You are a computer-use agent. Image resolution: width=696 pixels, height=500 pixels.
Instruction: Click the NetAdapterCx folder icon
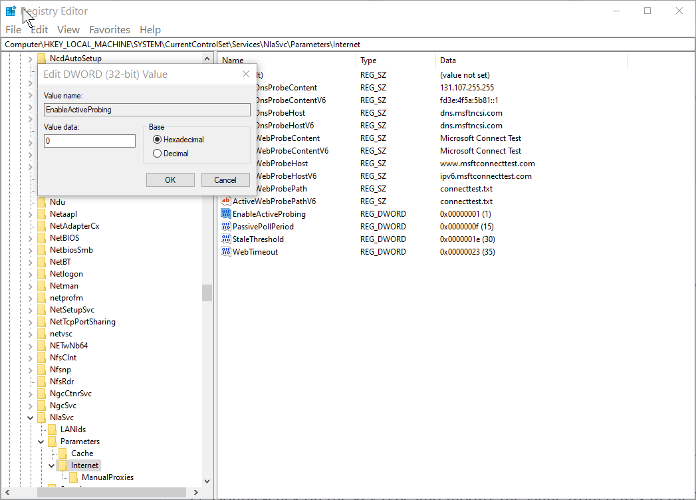(41, 226)
